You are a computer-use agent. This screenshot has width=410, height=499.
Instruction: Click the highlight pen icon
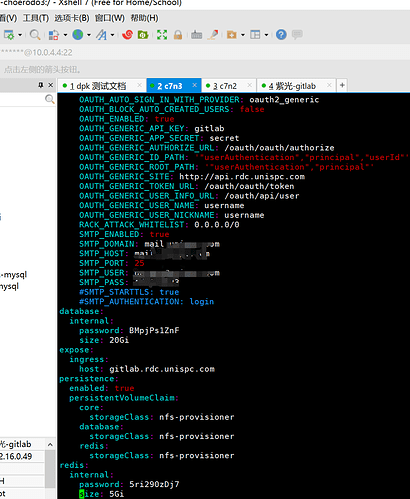click(x=213, y=35)
